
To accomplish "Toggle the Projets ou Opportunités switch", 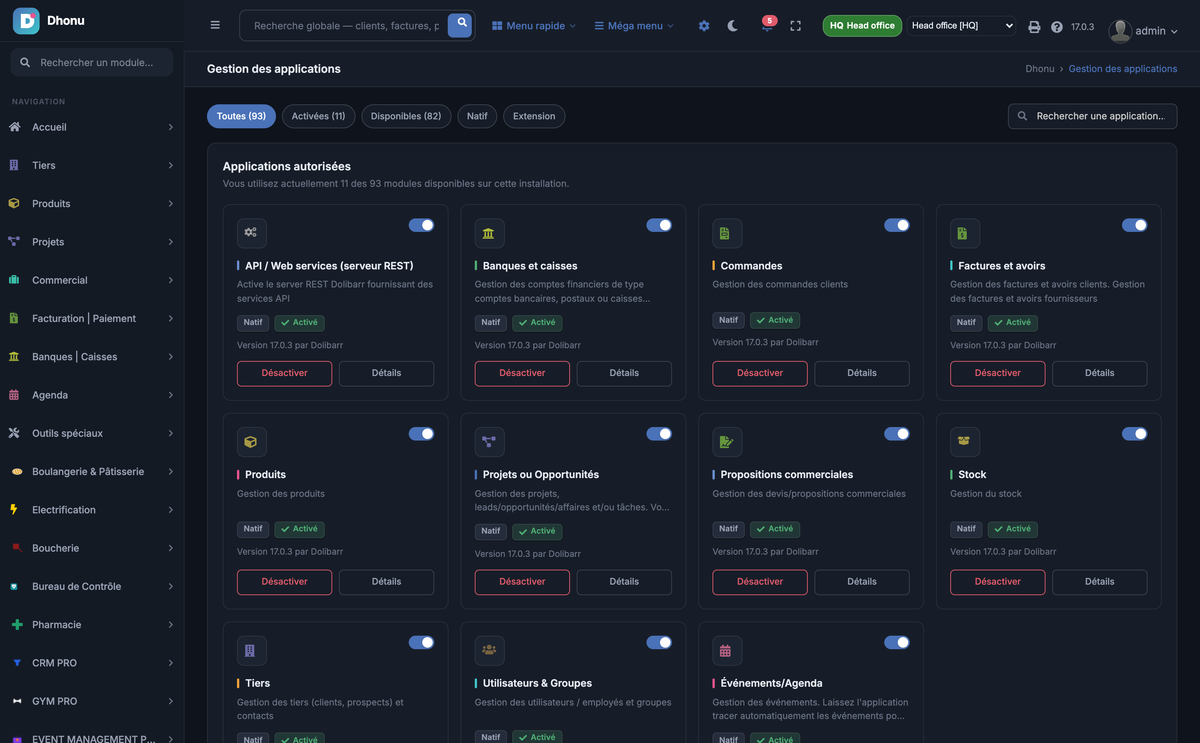I will [x=659, y=434].
